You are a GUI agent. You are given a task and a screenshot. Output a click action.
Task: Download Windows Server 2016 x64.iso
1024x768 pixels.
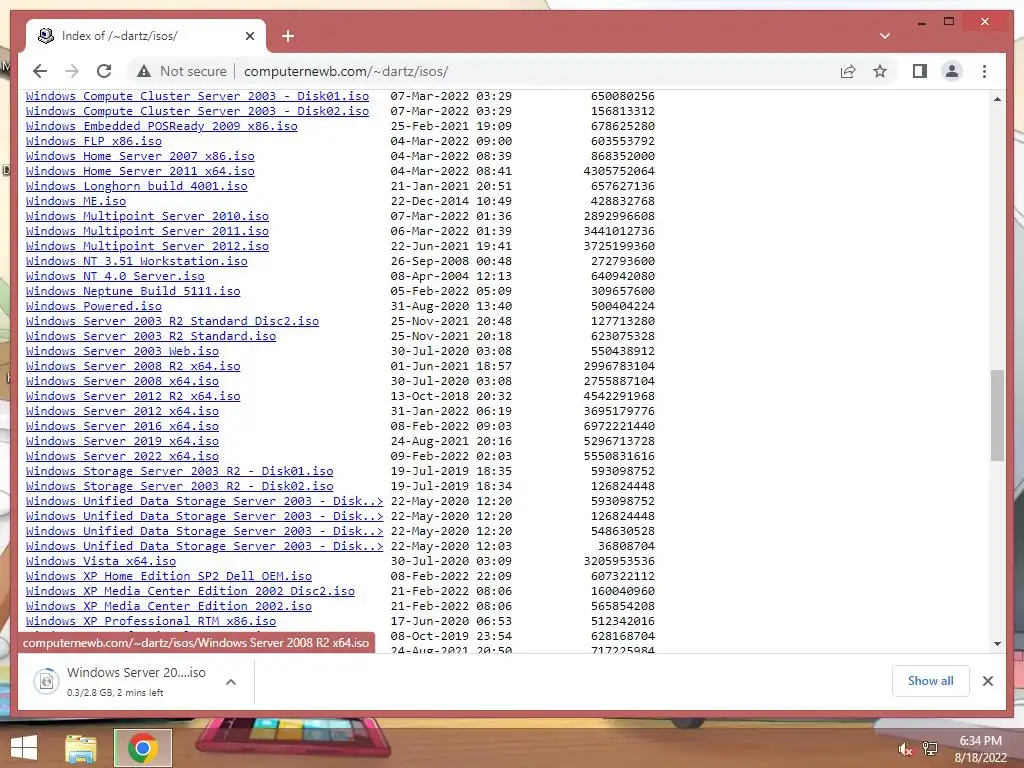(x=122, y=426)
